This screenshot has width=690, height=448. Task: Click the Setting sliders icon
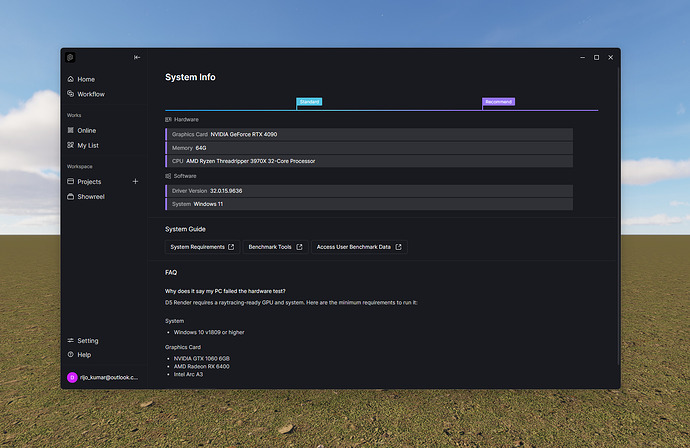pyautogui.click(x=70, y=340)
